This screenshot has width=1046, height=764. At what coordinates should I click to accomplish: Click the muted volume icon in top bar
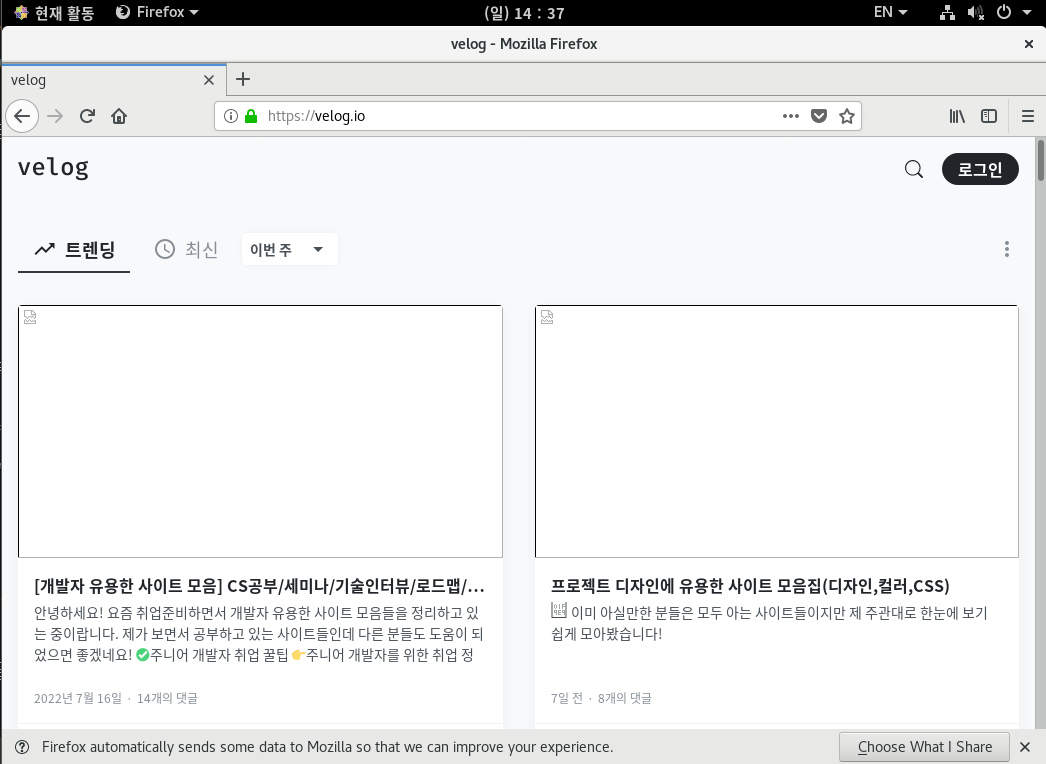[x=975, y=12]
